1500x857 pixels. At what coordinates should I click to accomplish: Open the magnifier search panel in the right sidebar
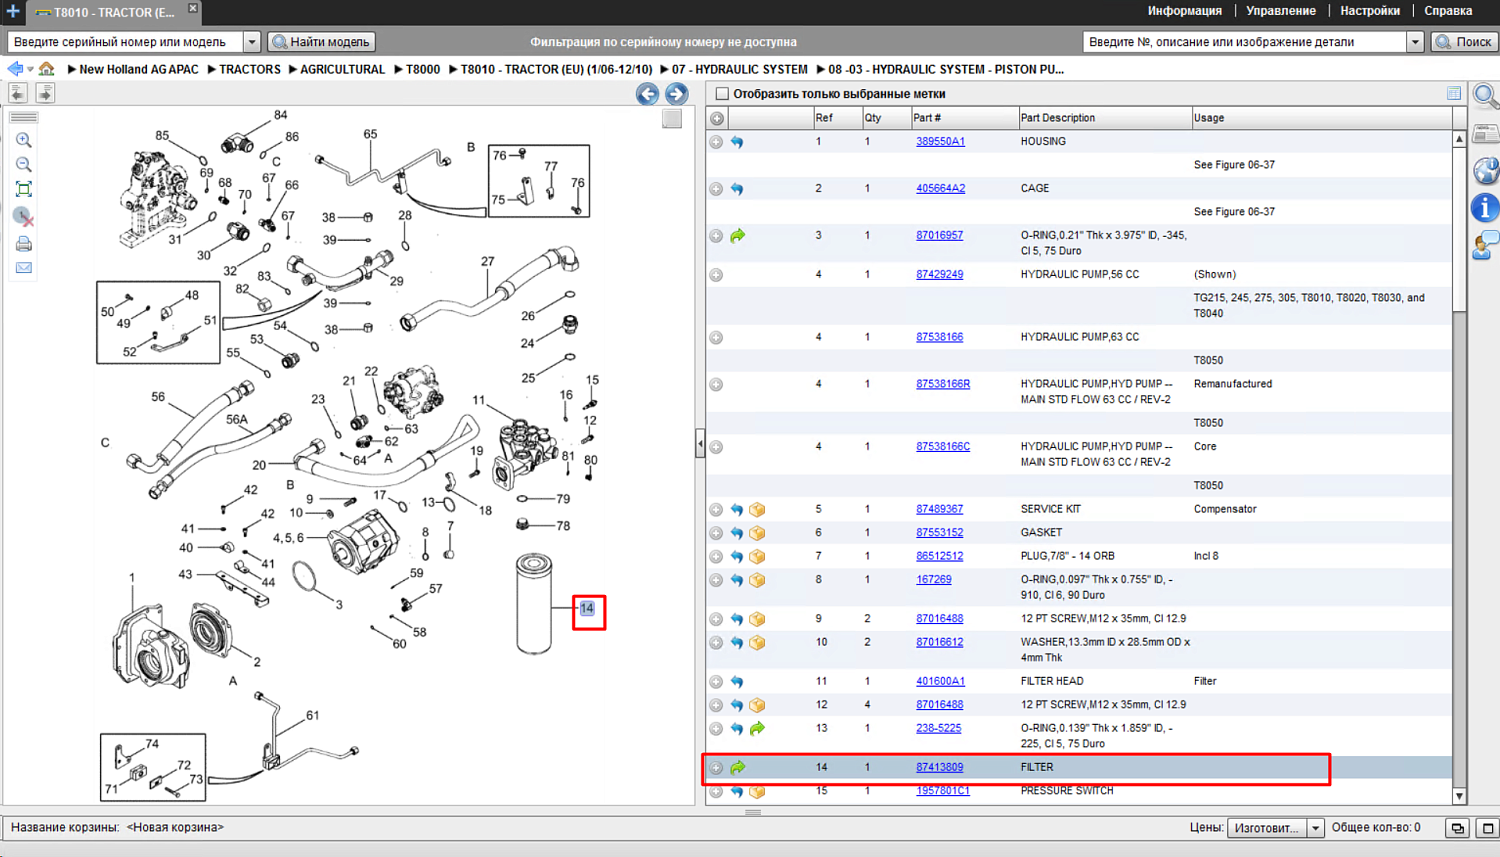1486,97
